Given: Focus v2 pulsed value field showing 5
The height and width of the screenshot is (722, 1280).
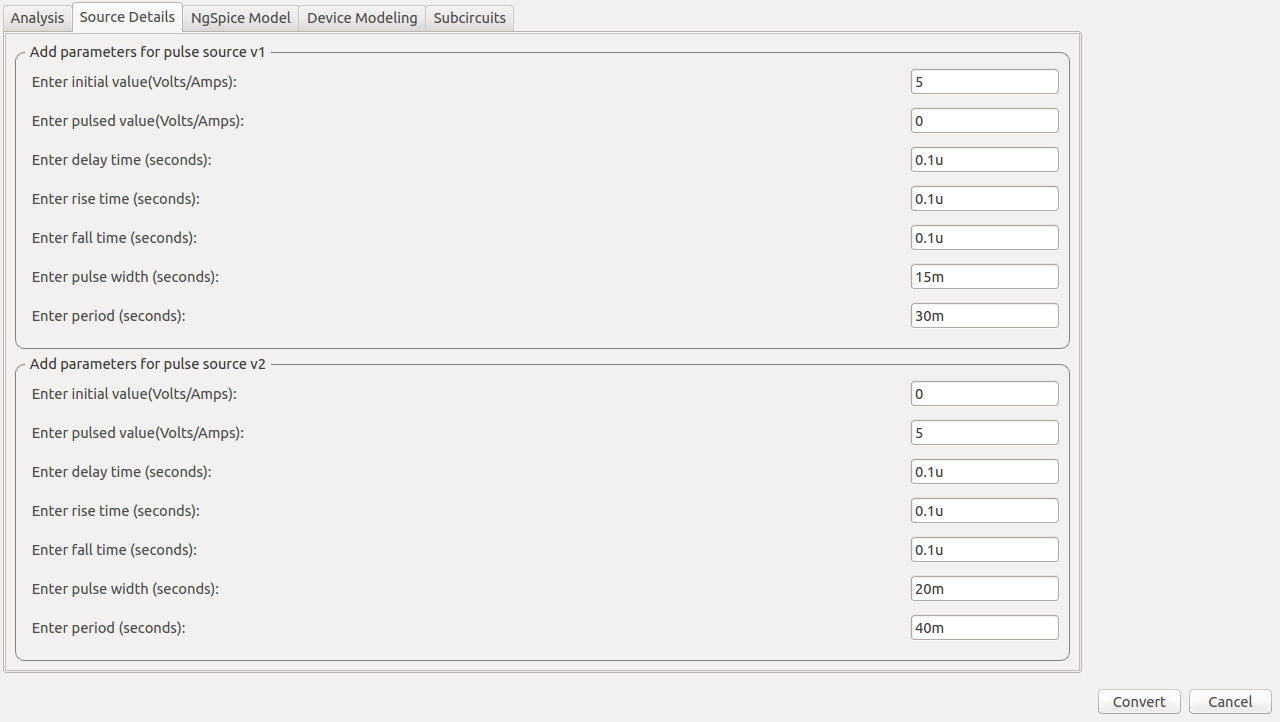Looking at the screenshot, I should click(984, 433).
